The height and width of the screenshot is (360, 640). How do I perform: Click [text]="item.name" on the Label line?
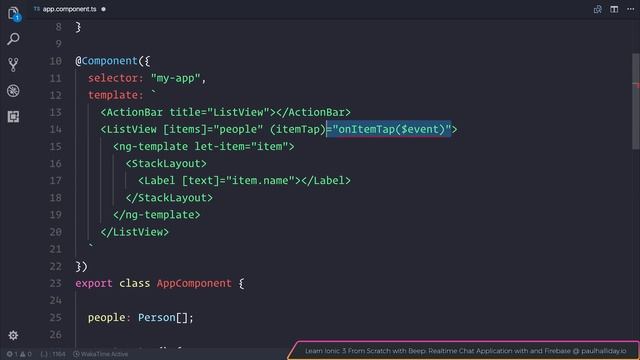238,180
